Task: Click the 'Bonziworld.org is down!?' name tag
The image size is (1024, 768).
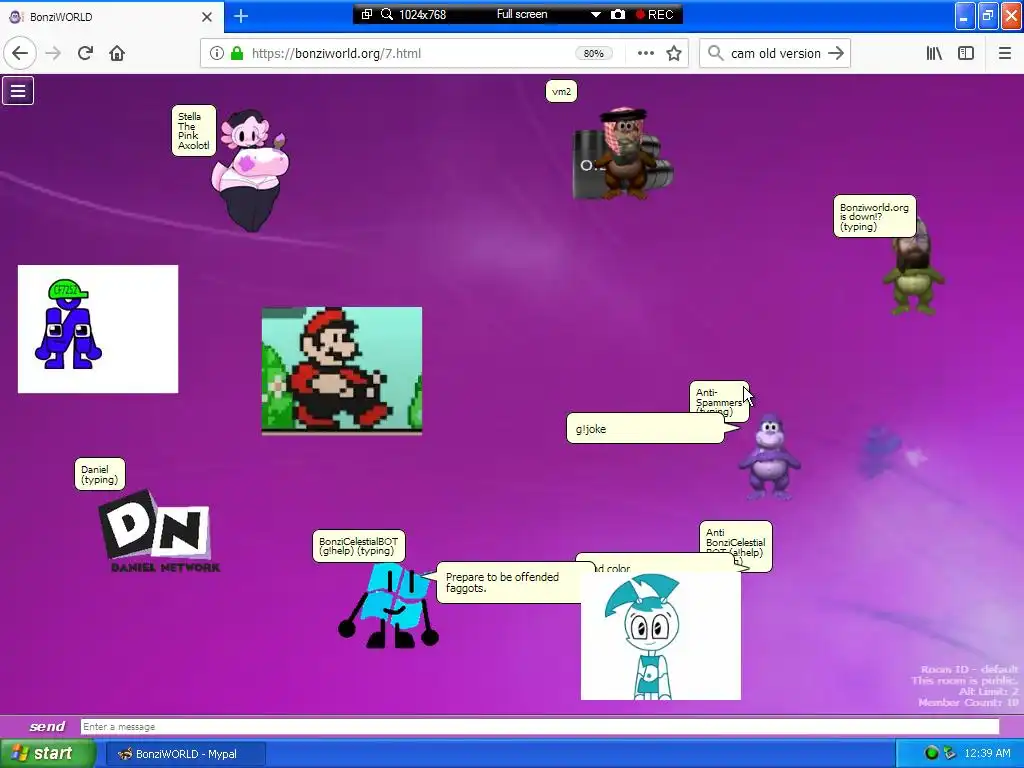Action: 874,216
